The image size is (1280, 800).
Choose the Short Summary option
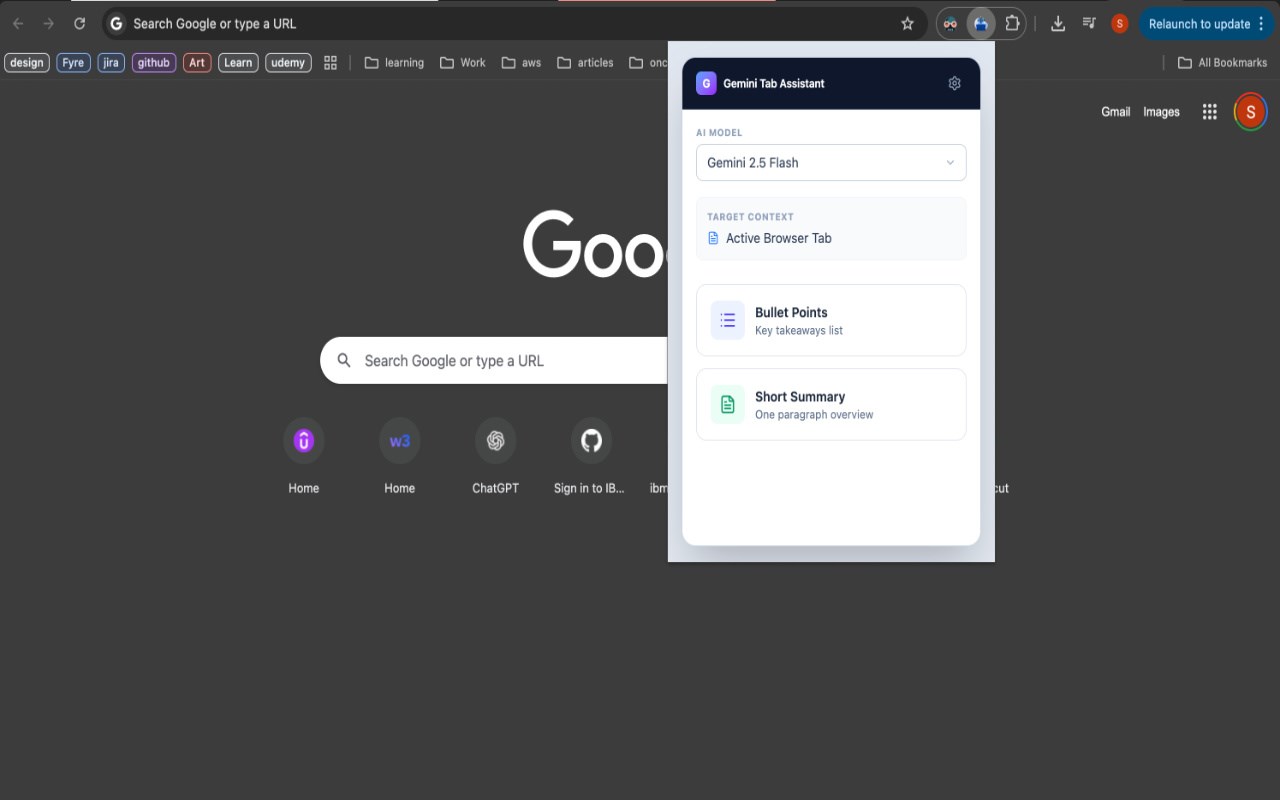831,404
